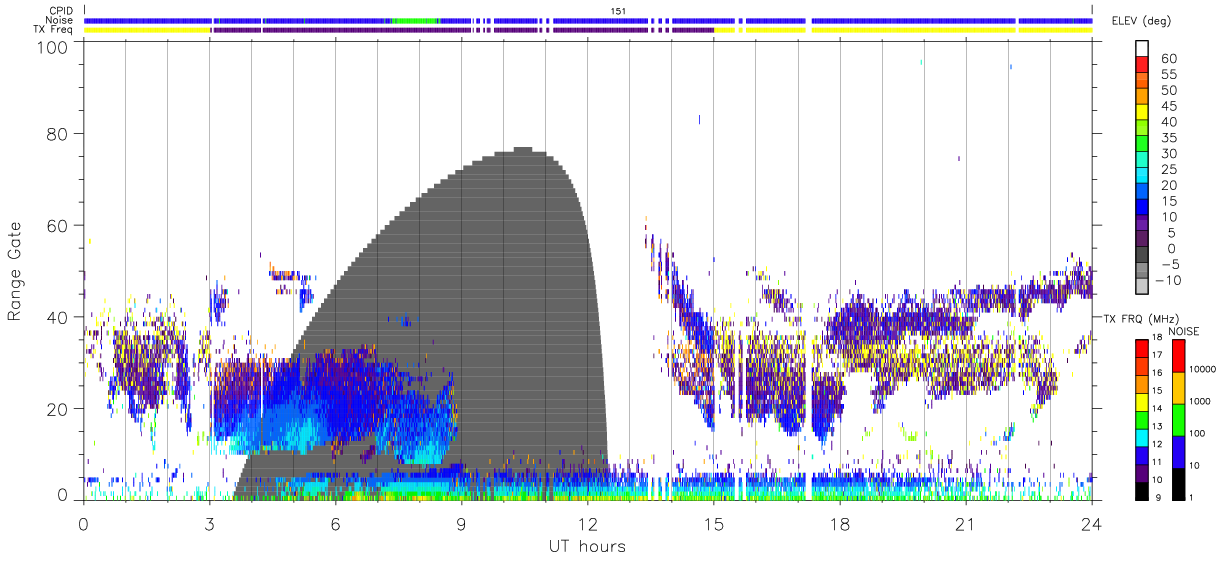
Task: Click the 21 tick on UT hours axis
Action: (965, 524)
